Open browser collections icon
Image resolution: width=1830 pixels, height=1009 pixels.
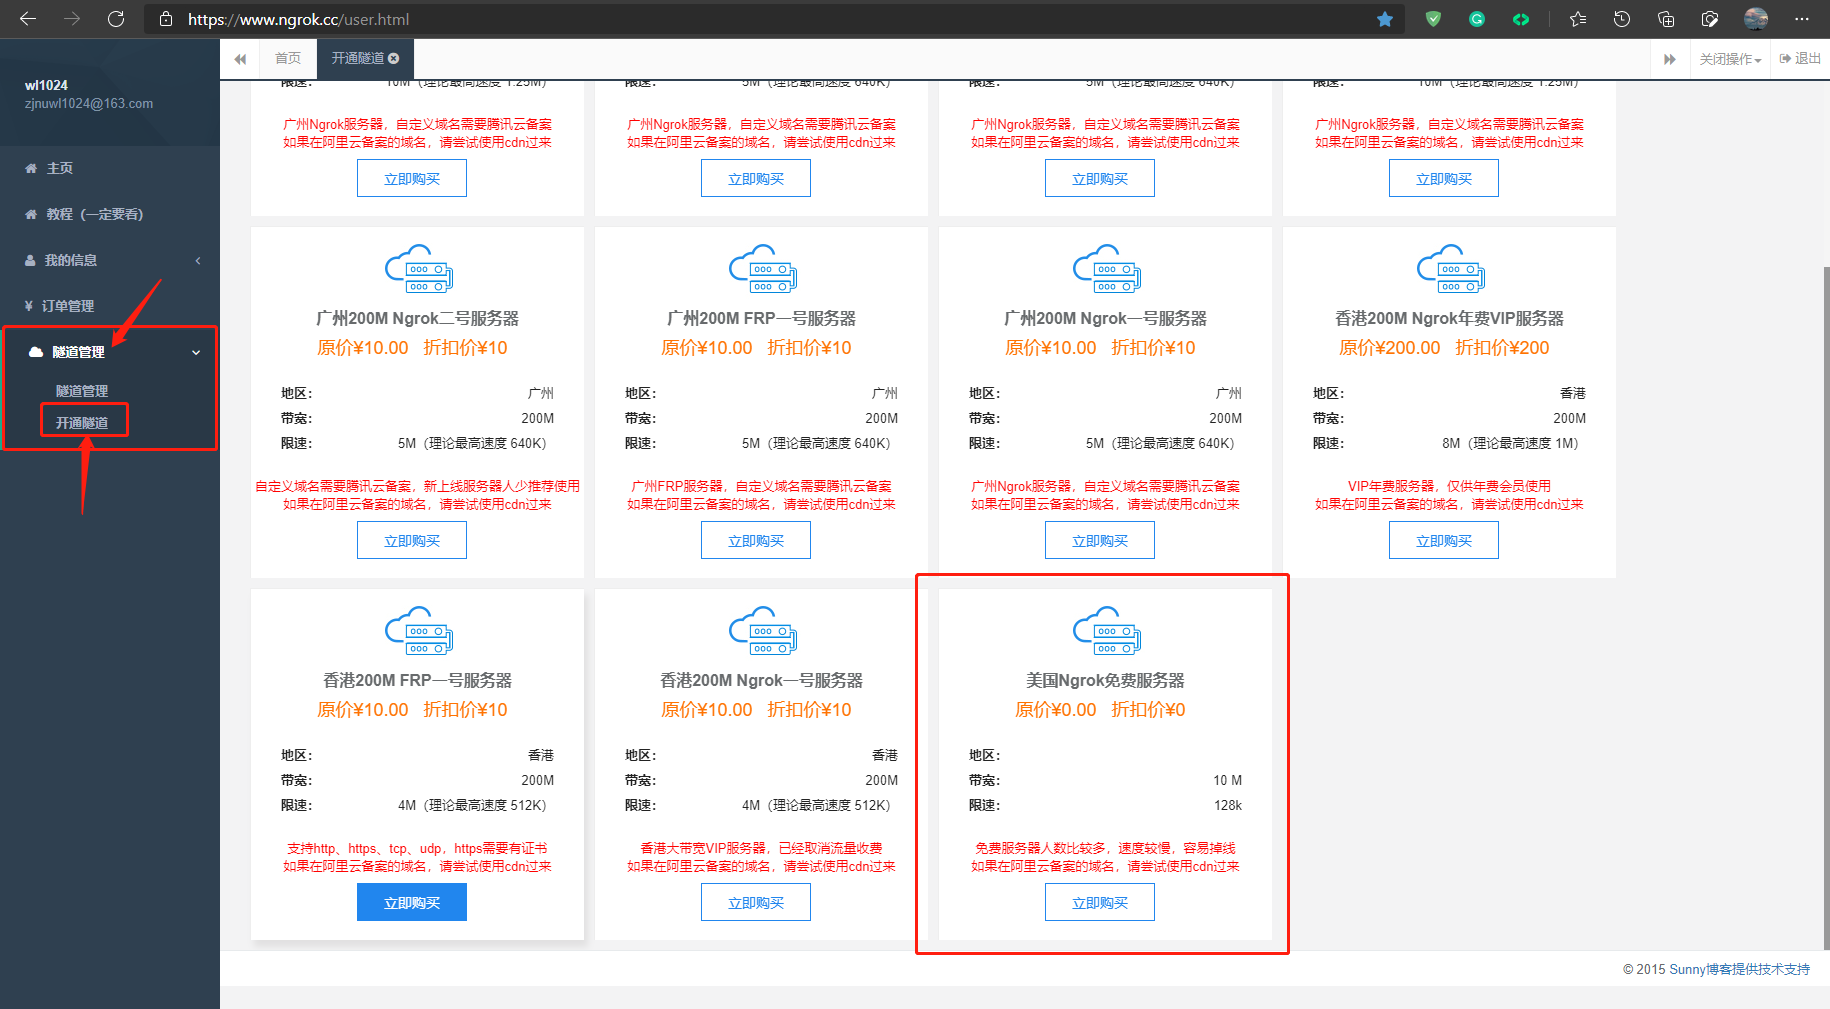[x=1666, y=19]
